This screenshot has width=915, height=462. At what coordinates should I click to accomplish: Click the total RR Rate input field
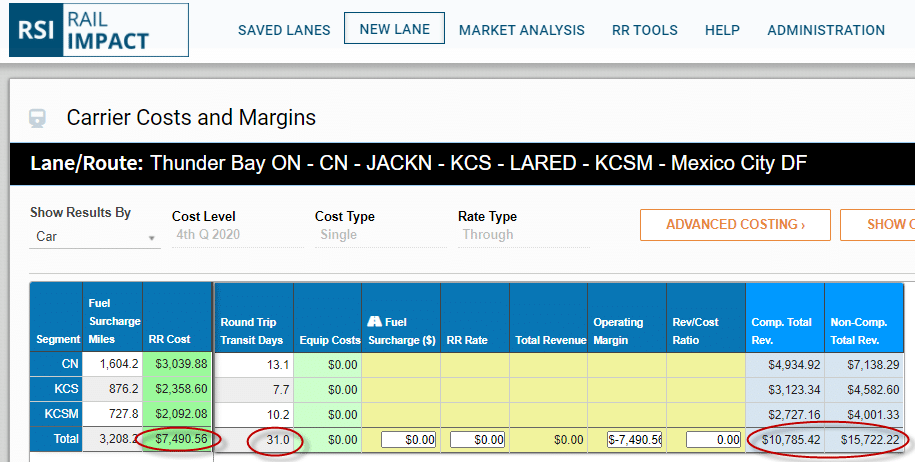click(x=479, y=439)
